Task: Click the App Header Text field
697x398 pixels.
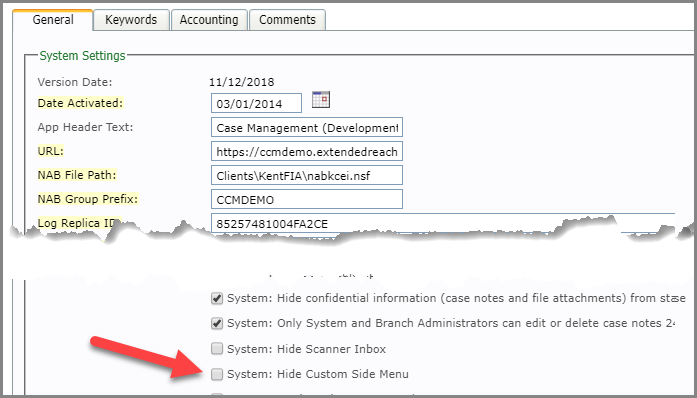Action: pos(307,128)
